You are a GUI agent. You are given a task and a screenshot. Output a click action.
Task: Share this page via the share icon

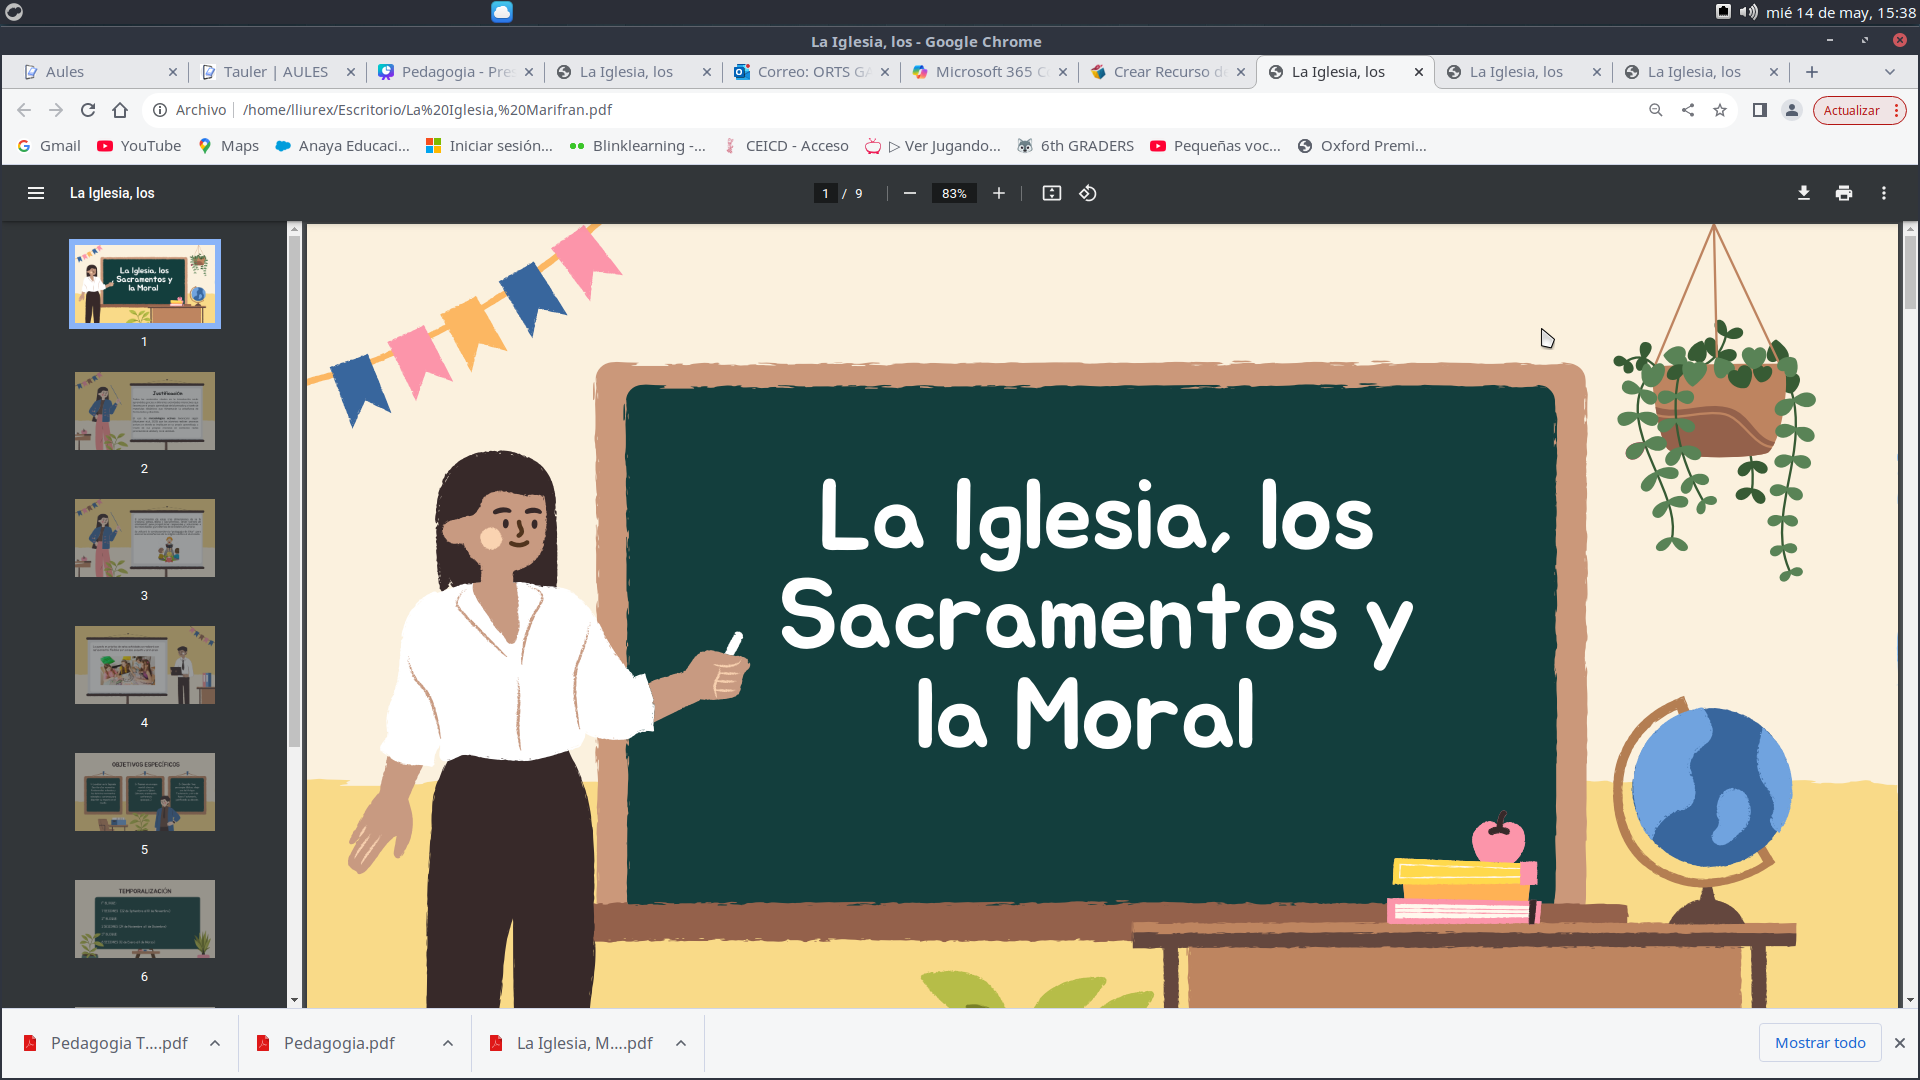pos(1688,110)
